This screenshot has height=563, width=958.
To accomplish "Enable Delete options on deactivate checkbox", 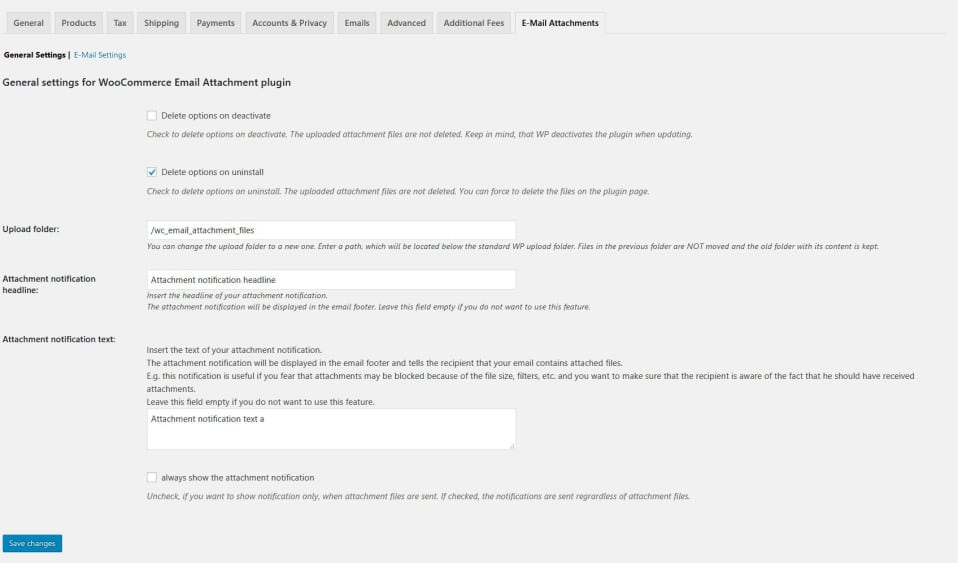I will pyautogui.click(x=152, y=116).
